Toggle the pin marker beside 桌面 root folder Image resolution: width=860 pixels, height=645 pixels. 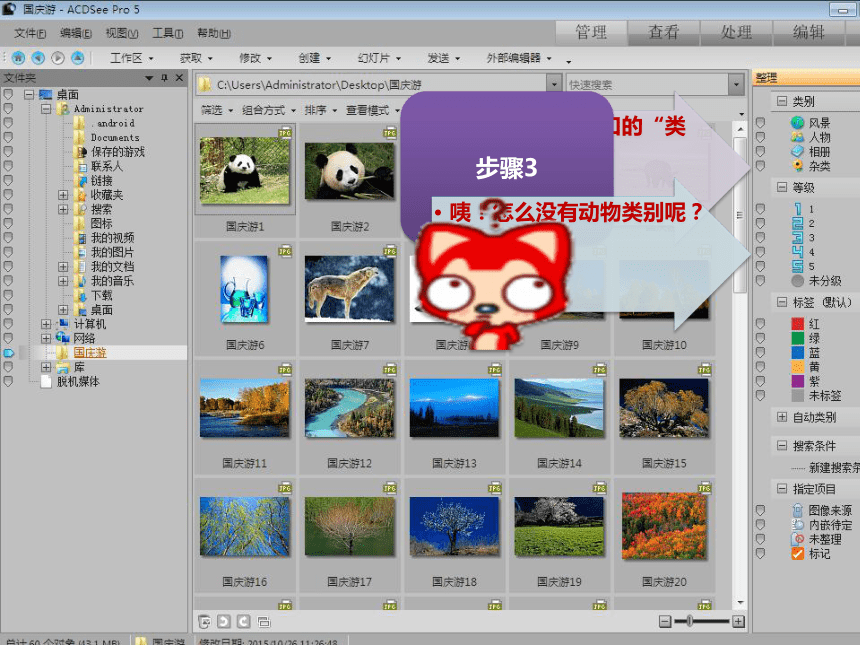8,94
